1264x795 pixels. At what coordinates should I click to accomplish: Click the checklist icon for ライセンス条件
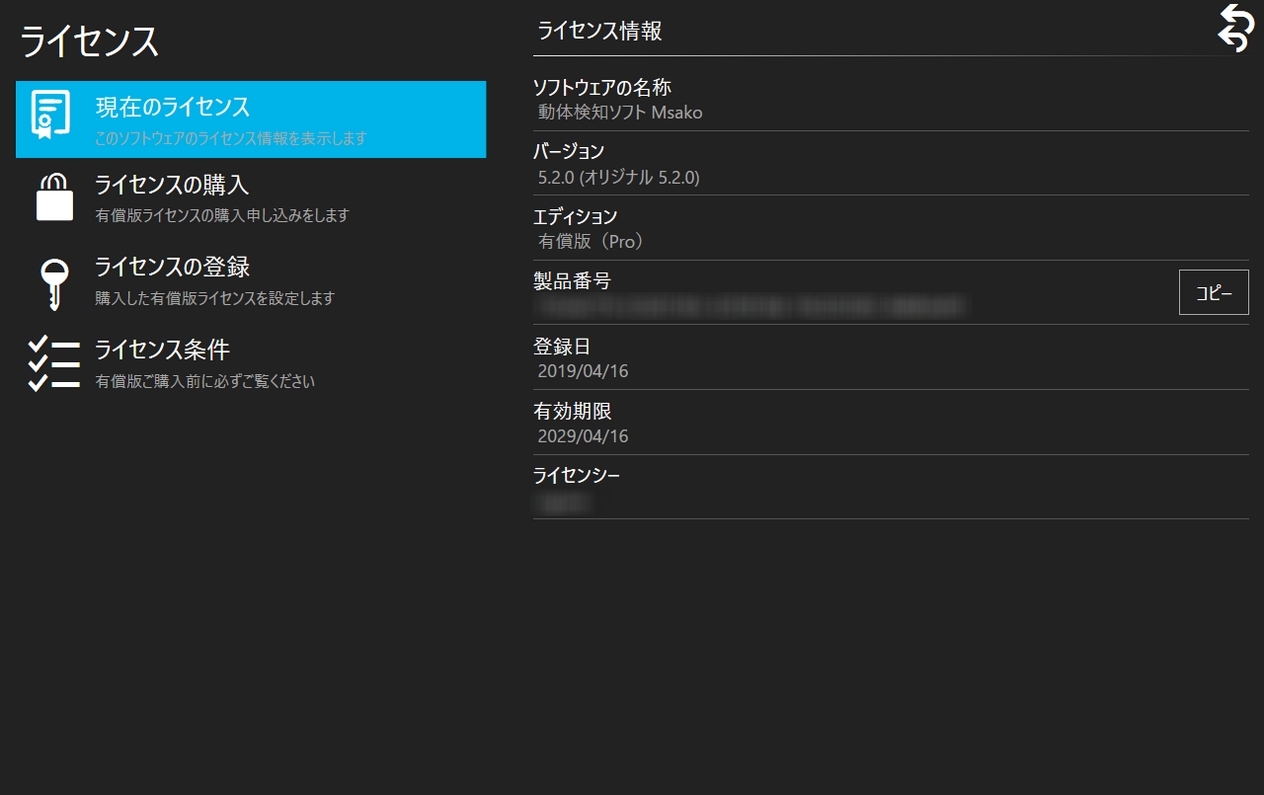tap(54, 363)
